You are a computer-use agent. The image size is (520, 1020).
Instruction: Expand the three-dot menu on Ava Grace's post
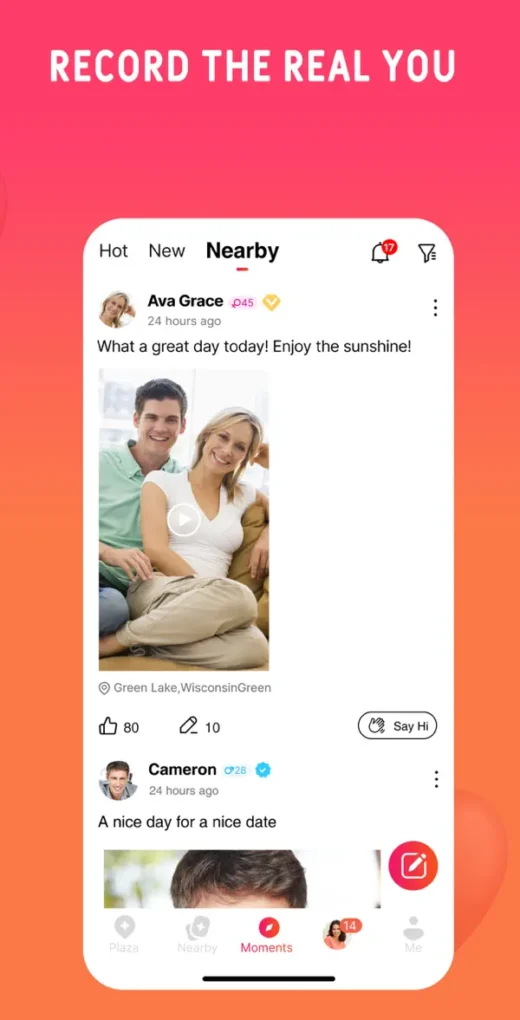tap(435, 308)
